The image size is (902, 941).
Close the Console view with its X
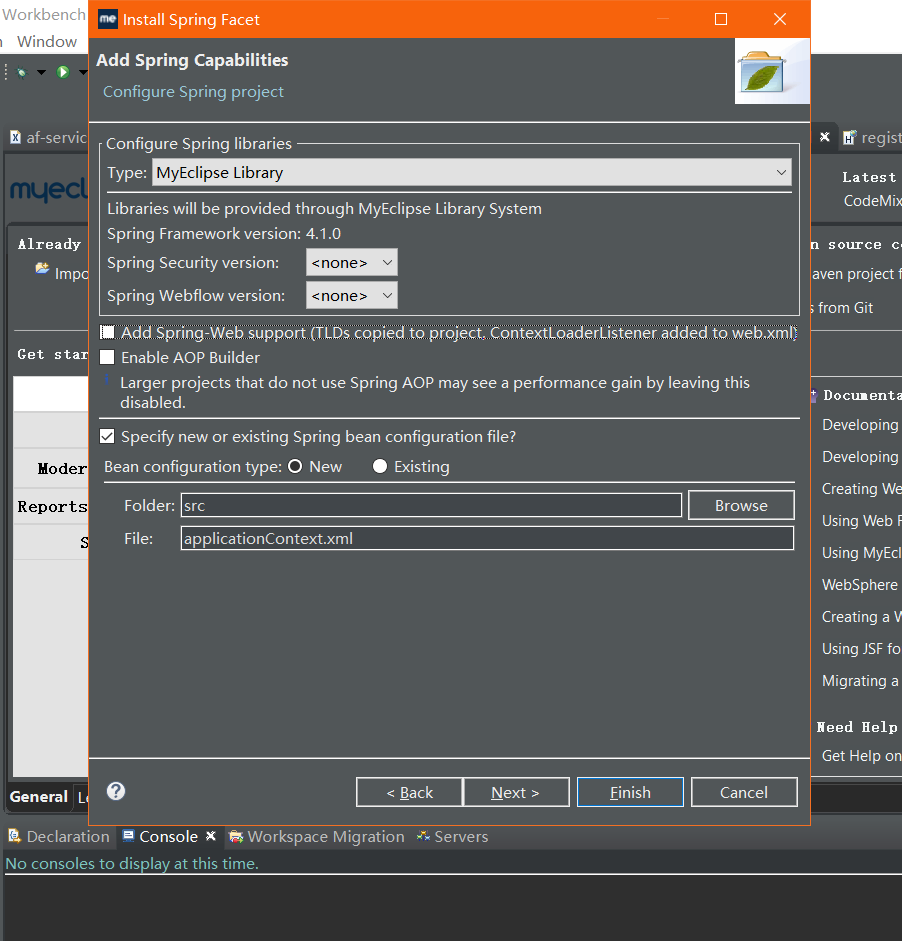coord(211,835)
